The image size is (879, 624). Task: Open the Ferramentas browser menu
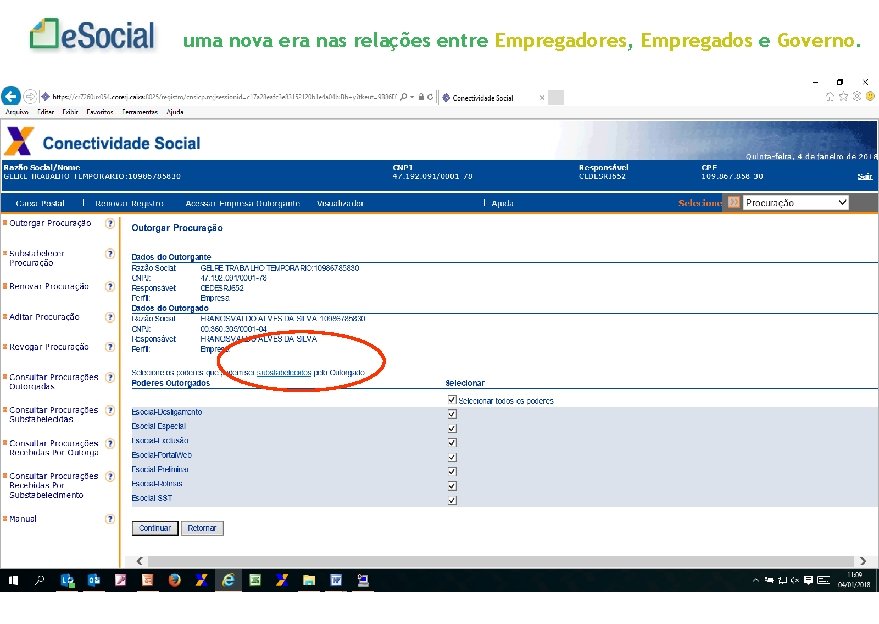click(140, 112)
